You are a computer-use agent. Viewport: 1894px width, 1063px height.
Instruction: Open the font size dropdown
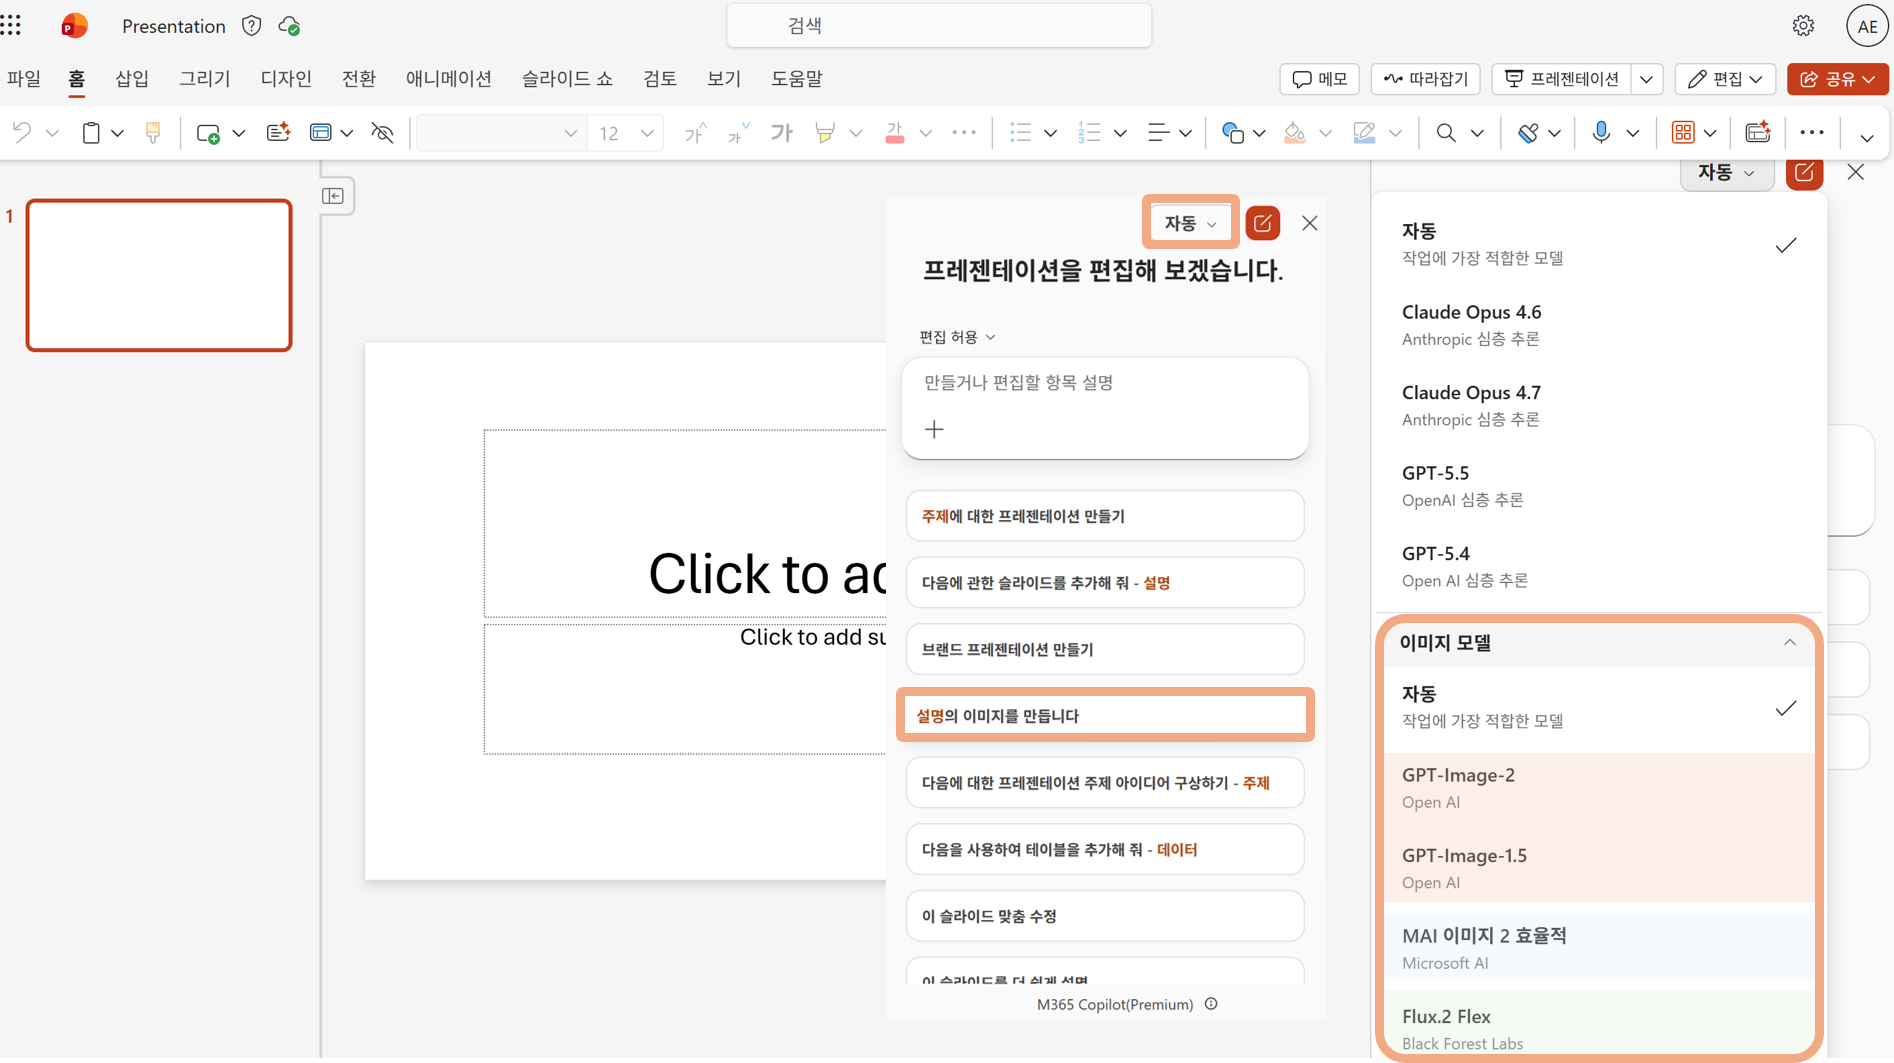pos(647,133)
